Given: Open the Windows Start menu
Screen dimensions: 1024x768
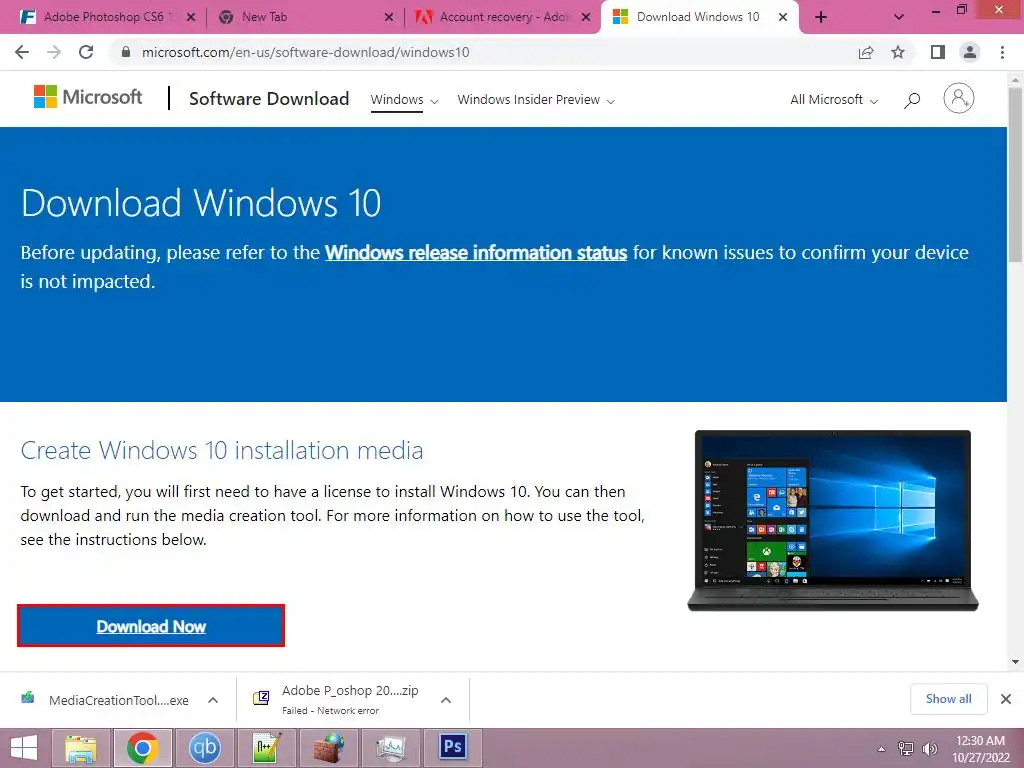Looking at the screenshot, I should (24, 748).
